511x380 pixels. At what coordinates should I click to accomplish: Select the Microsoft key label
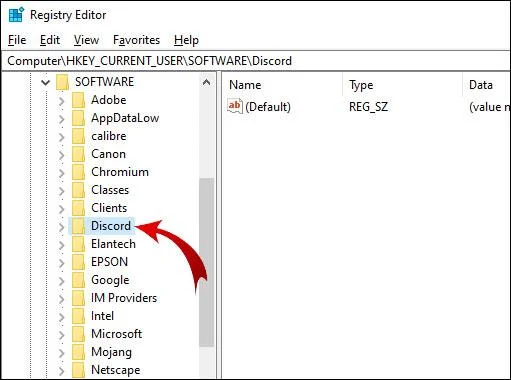tap(116, 334)
